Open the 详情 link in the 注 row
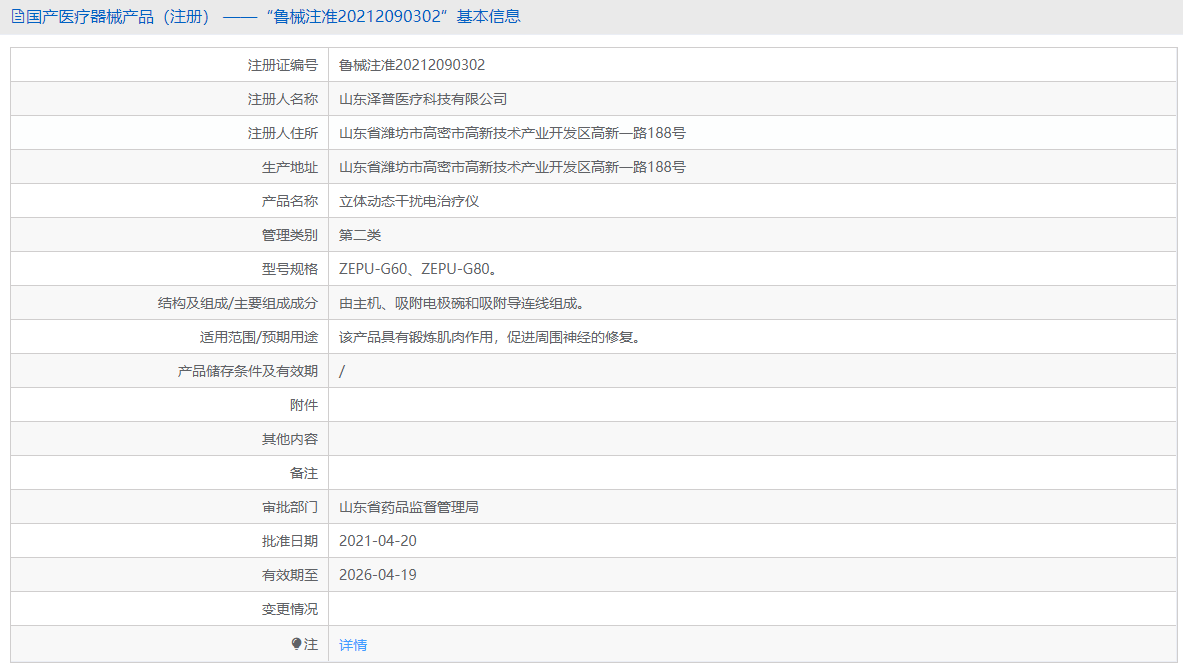 351,643
